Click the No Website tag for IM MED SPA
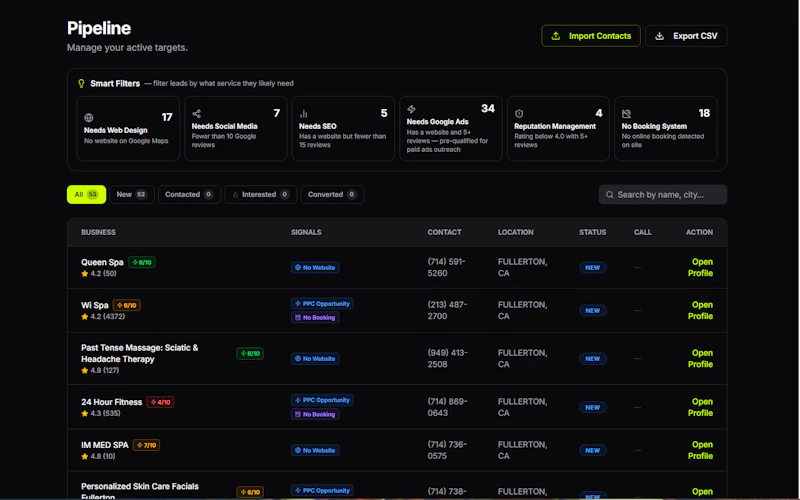 315,451
